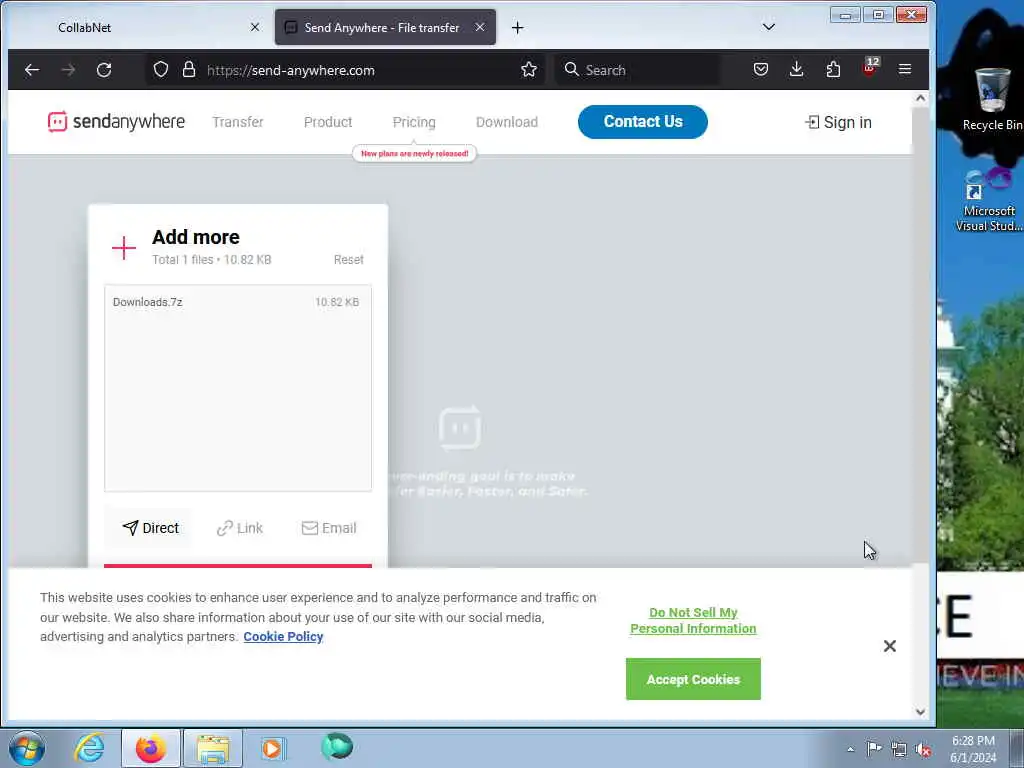
Task: Close the Send Anywhere tab
Action: pyautogui.click(x=480, y=27)
